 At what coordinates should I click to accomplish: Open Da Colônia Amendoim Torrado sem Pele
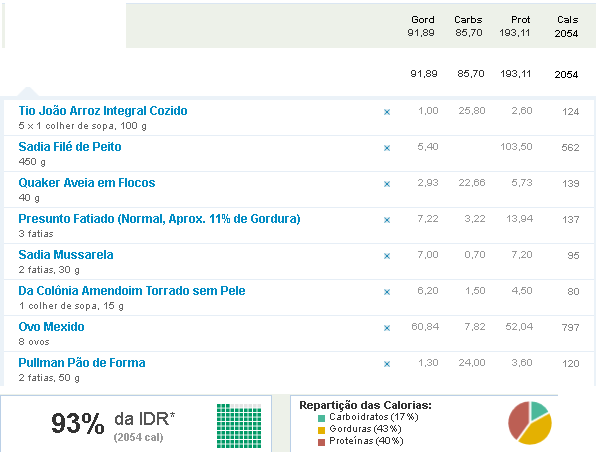tap(132, 291)
